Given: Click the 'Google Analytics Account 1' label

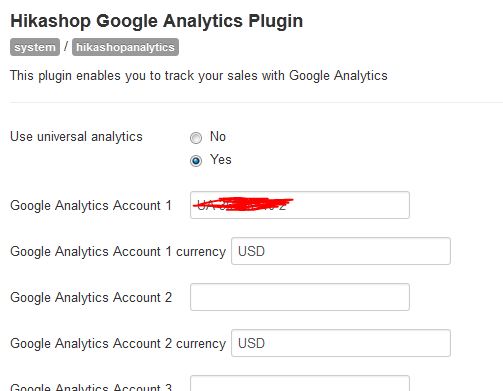Looking at the screenshot, I should click(x=91, y=205).
